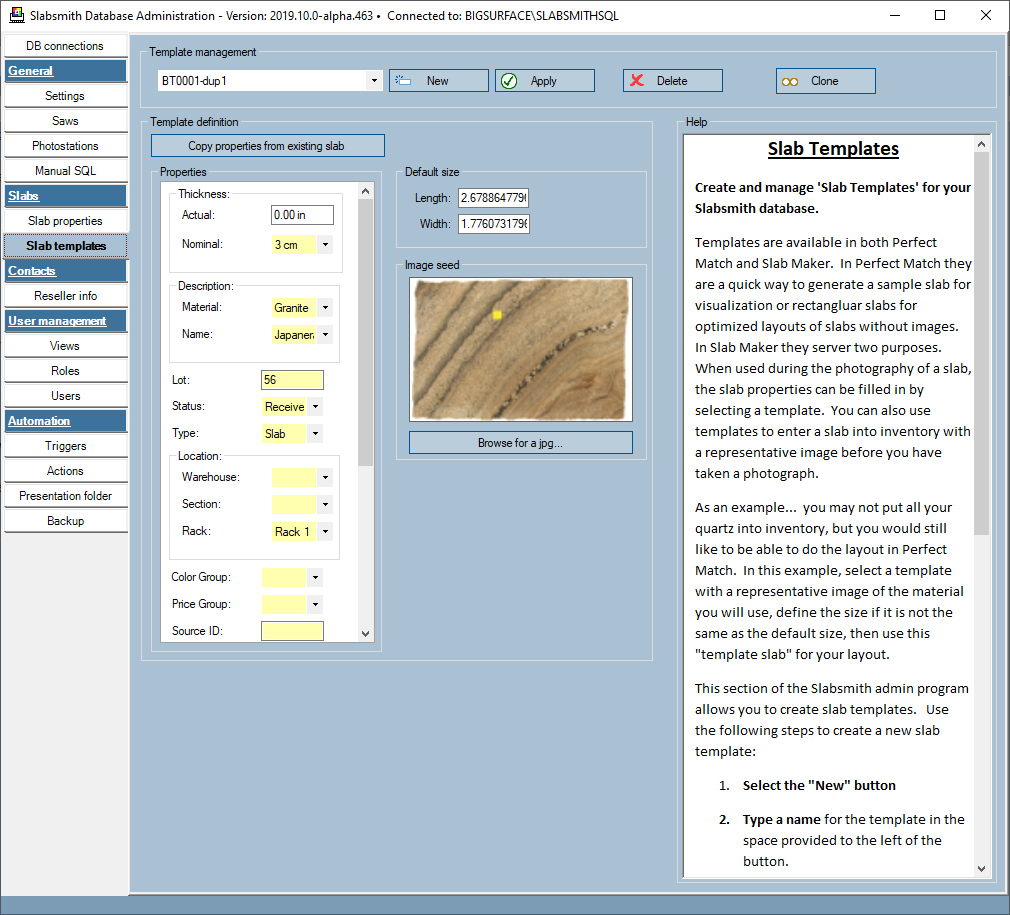Select the General section header
Image resolution: width=1010 pixels, height=915 pixels.
[x=65, y=71]
